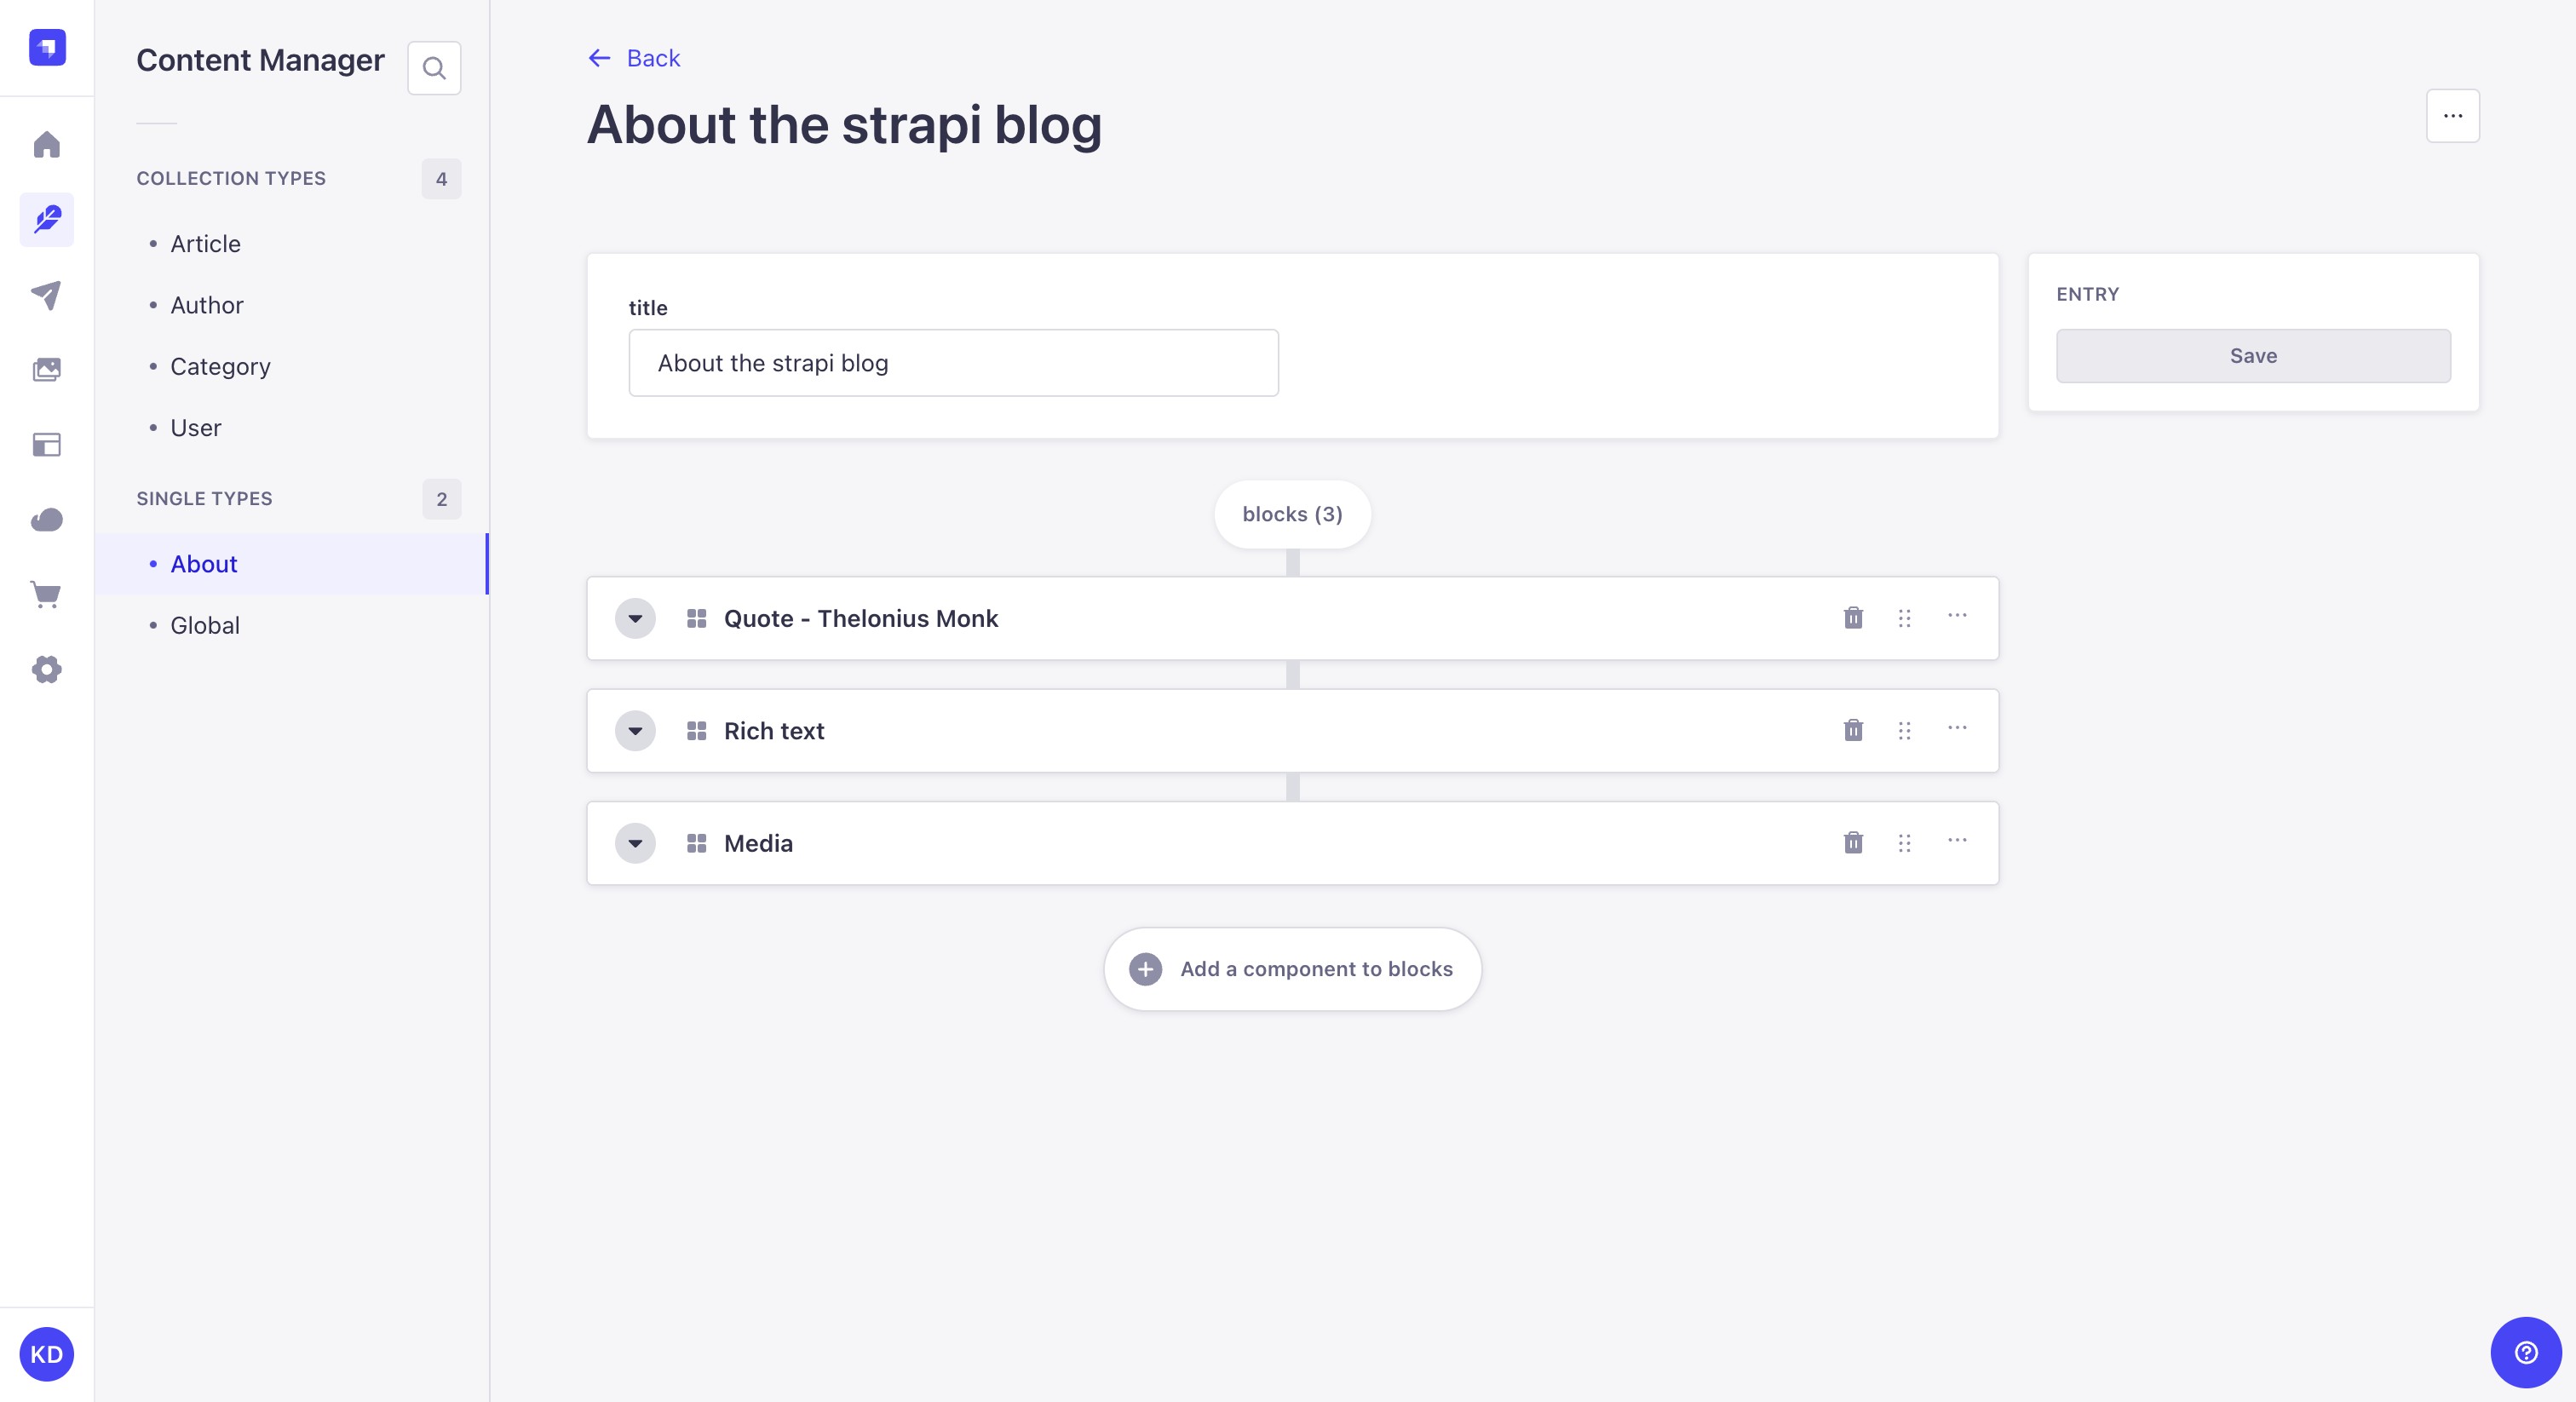Open the help button at bottom right
Viewport: 2576px width, 1402px height.
(2526, 1352)
